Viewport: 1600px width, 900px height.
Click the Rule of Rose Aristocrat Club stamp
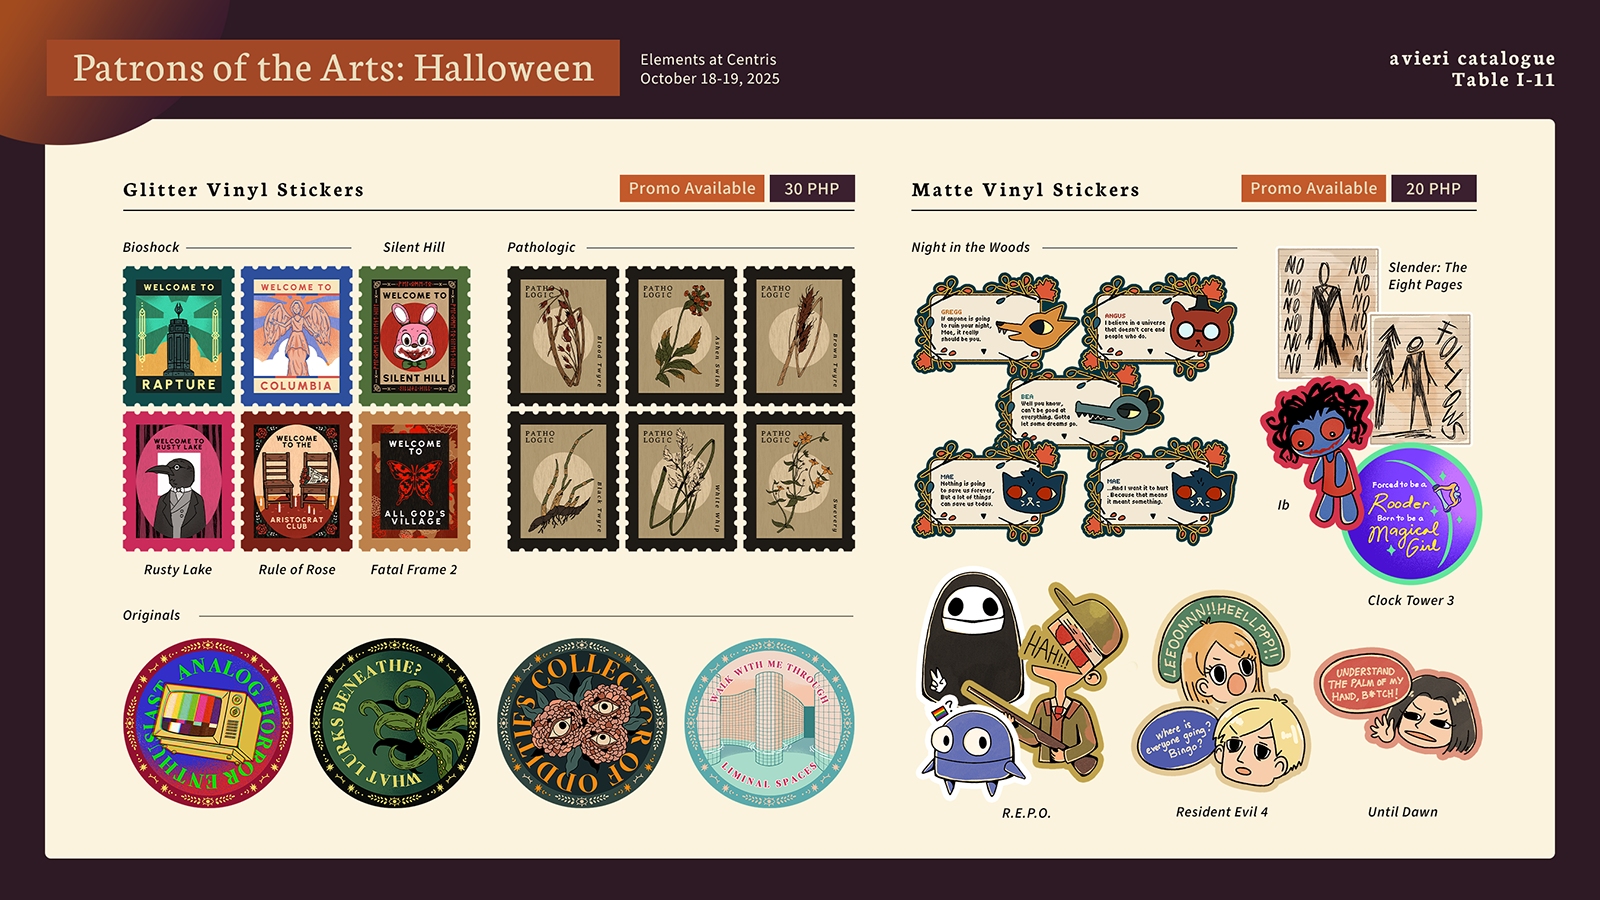pos(296,481)
